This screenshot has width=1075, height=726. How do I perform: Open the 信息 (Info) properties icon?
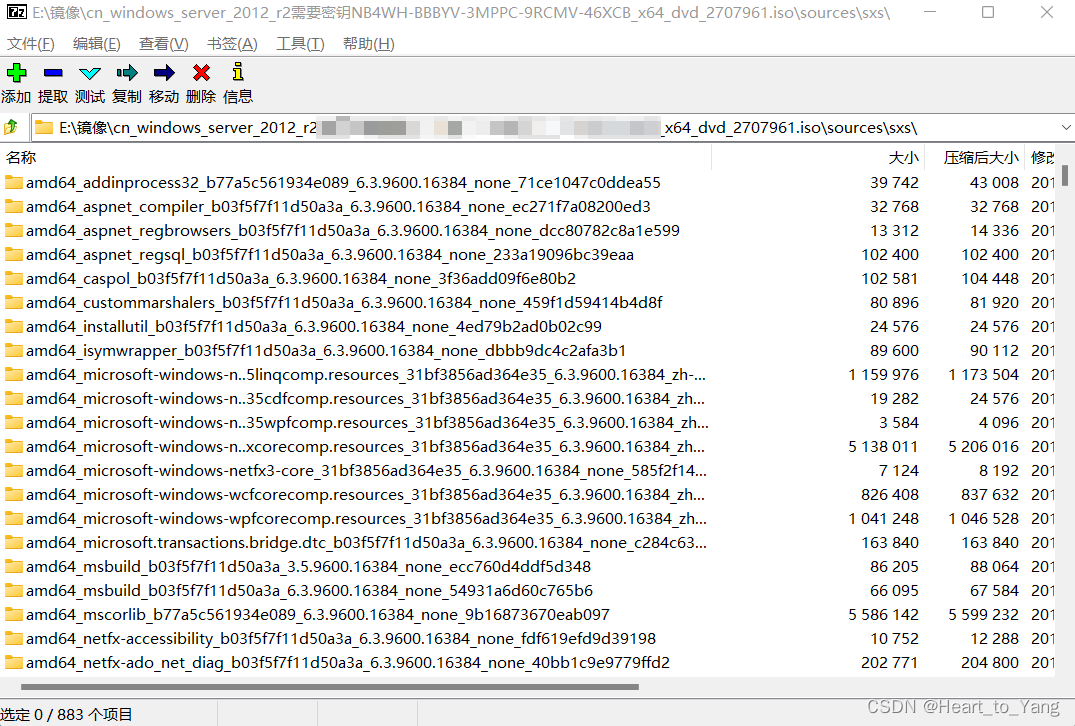click(x=236, y=72)
